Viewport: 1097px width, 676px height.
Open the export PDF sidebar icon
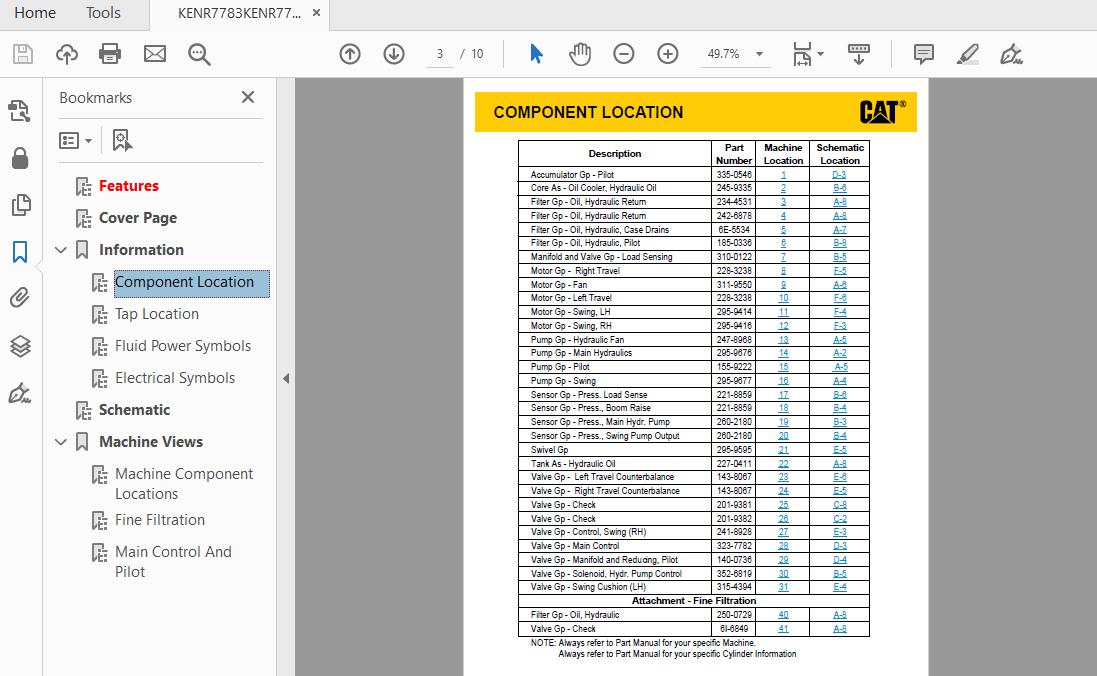click(20, 111)
